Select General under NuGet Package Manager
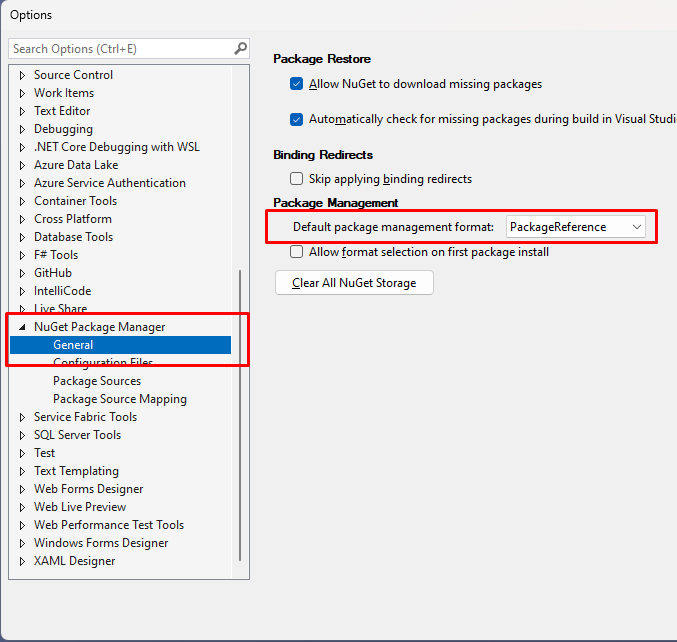Screen dimensions: 677x642 [x=120, y=345]
